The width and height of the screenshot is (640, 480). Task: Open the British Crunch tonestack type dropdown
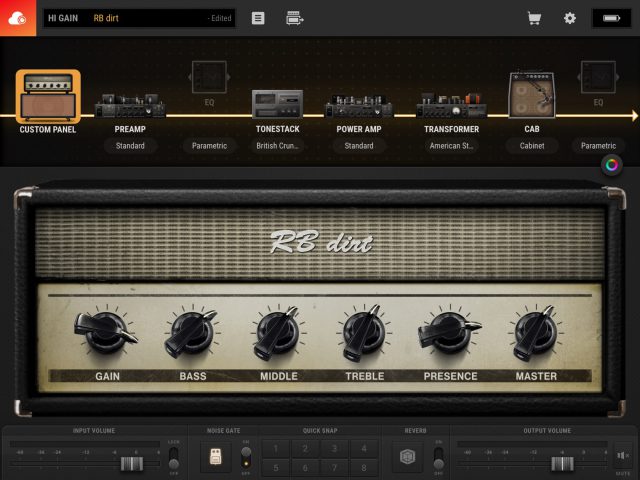pyautogui.click(x=277, y=146)
